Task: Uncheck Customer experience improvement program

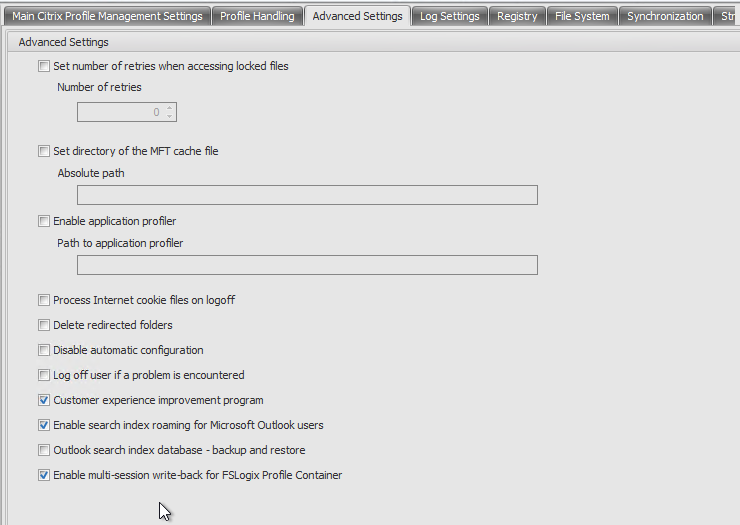Action: tap(44, 400)
